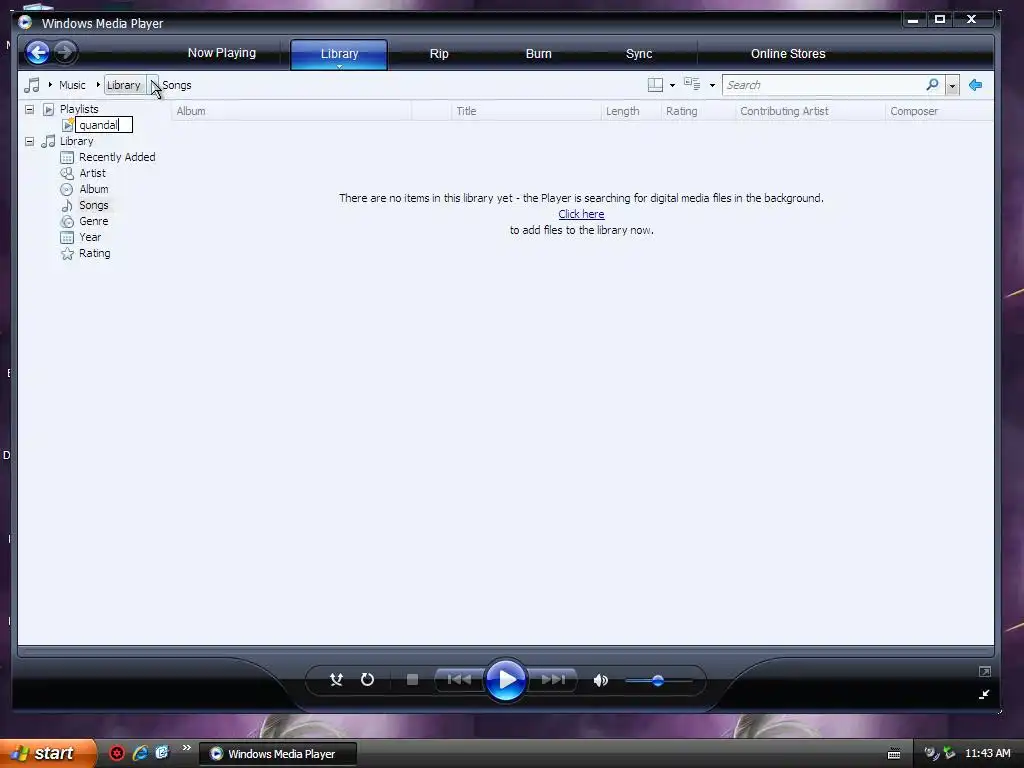Toggle shuffle mode
The height and width of the screenshot is (768, 1024).
coord(336,680)
